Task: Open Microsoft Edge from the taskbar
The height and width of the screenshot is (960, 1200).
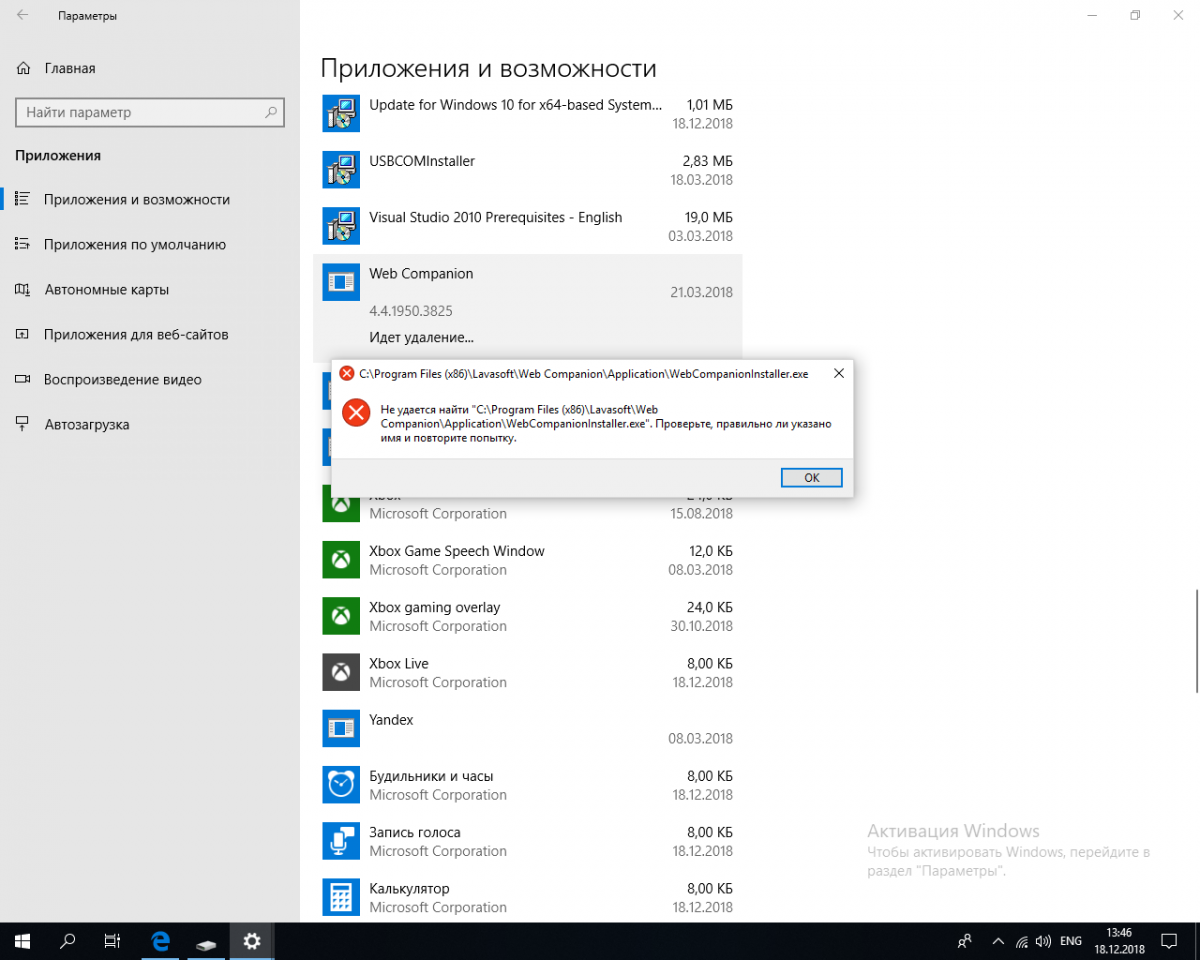Action: [160, 941]
